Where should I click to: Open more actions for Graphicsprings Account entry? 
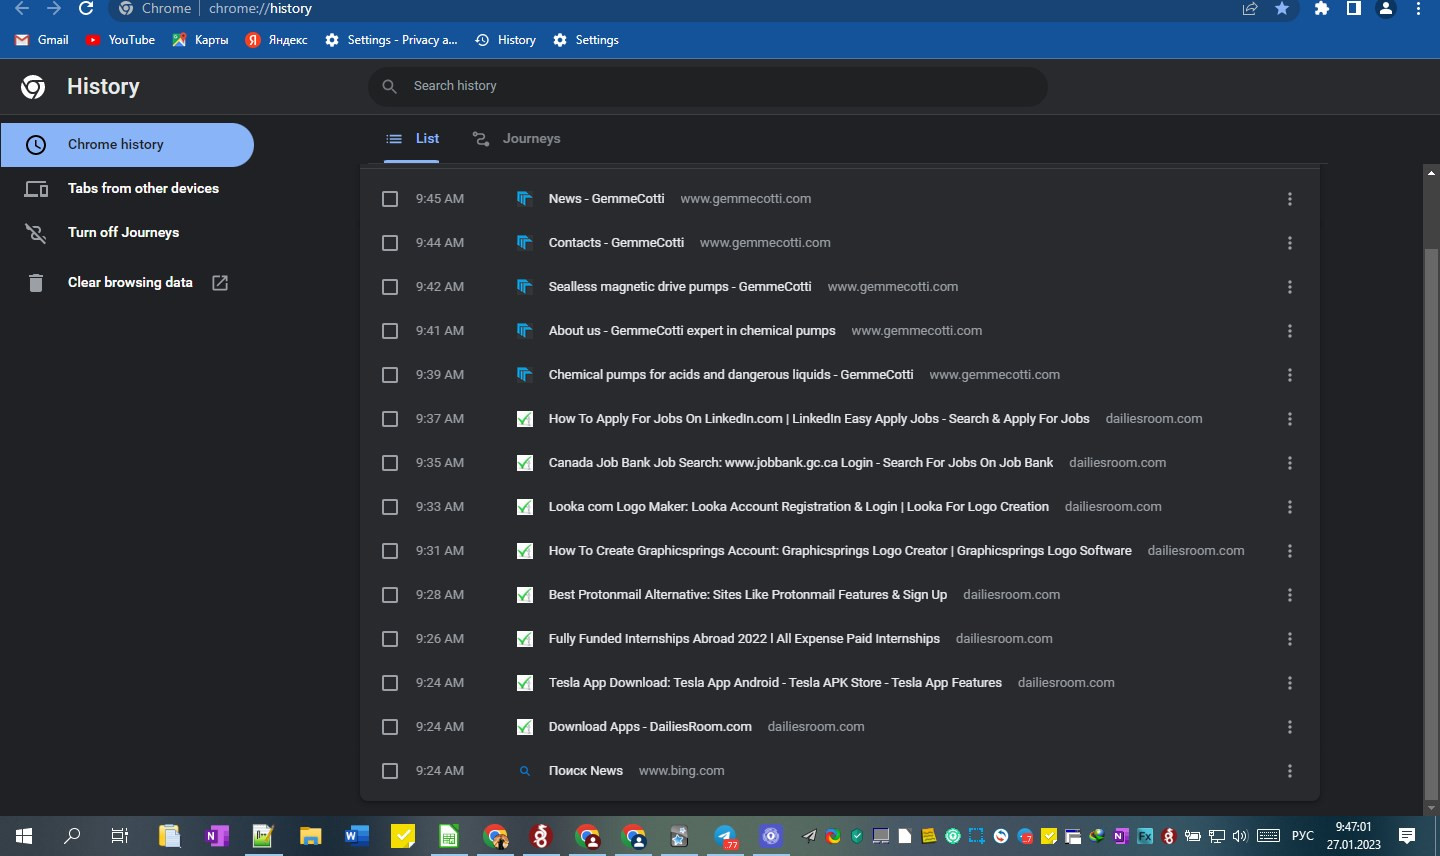click(1290, 551)
